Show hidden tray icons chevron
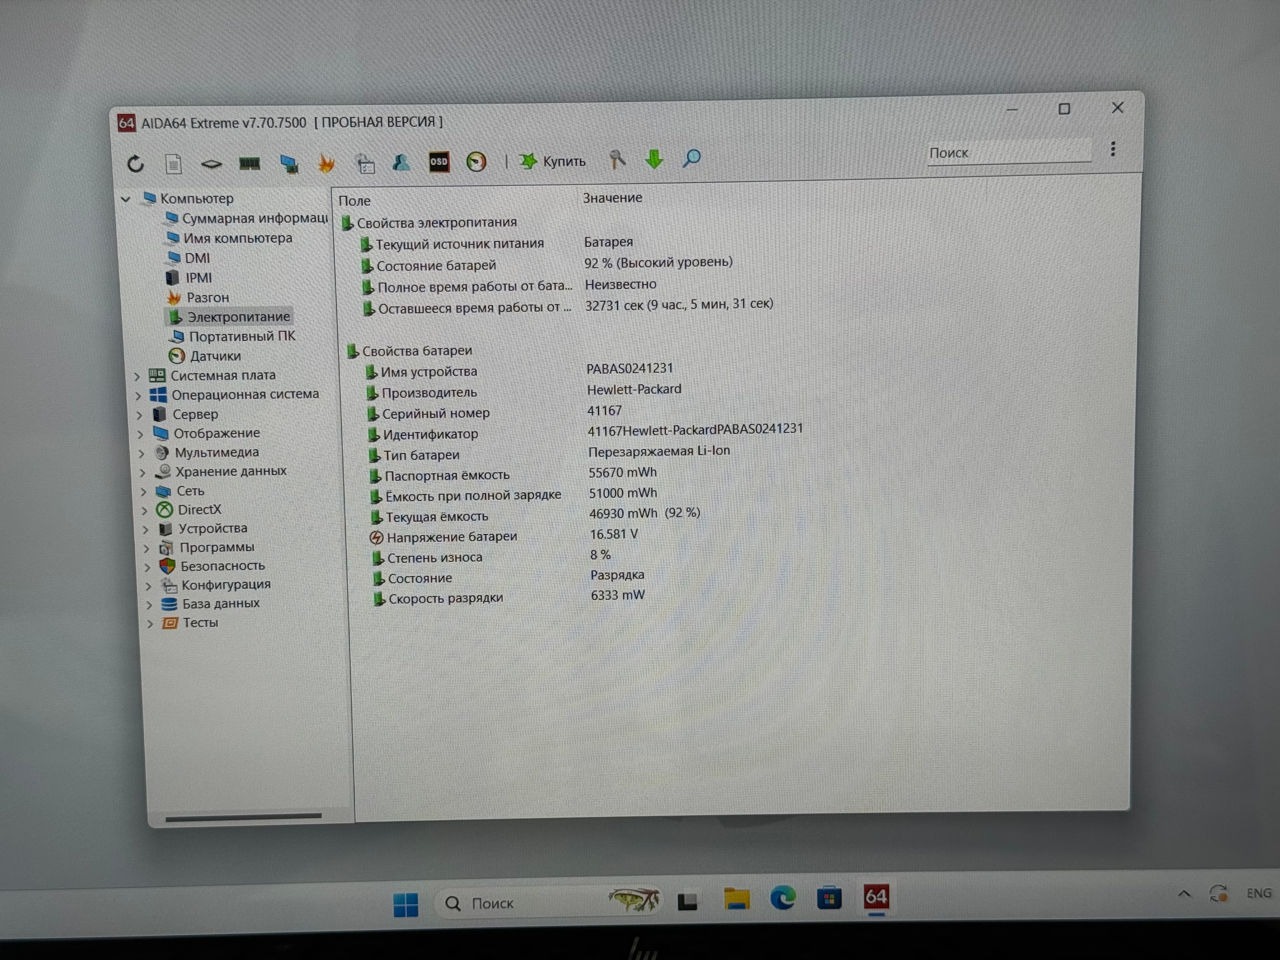The height and width of the screenshot is (960, 1280). (x=1184, y=894)
